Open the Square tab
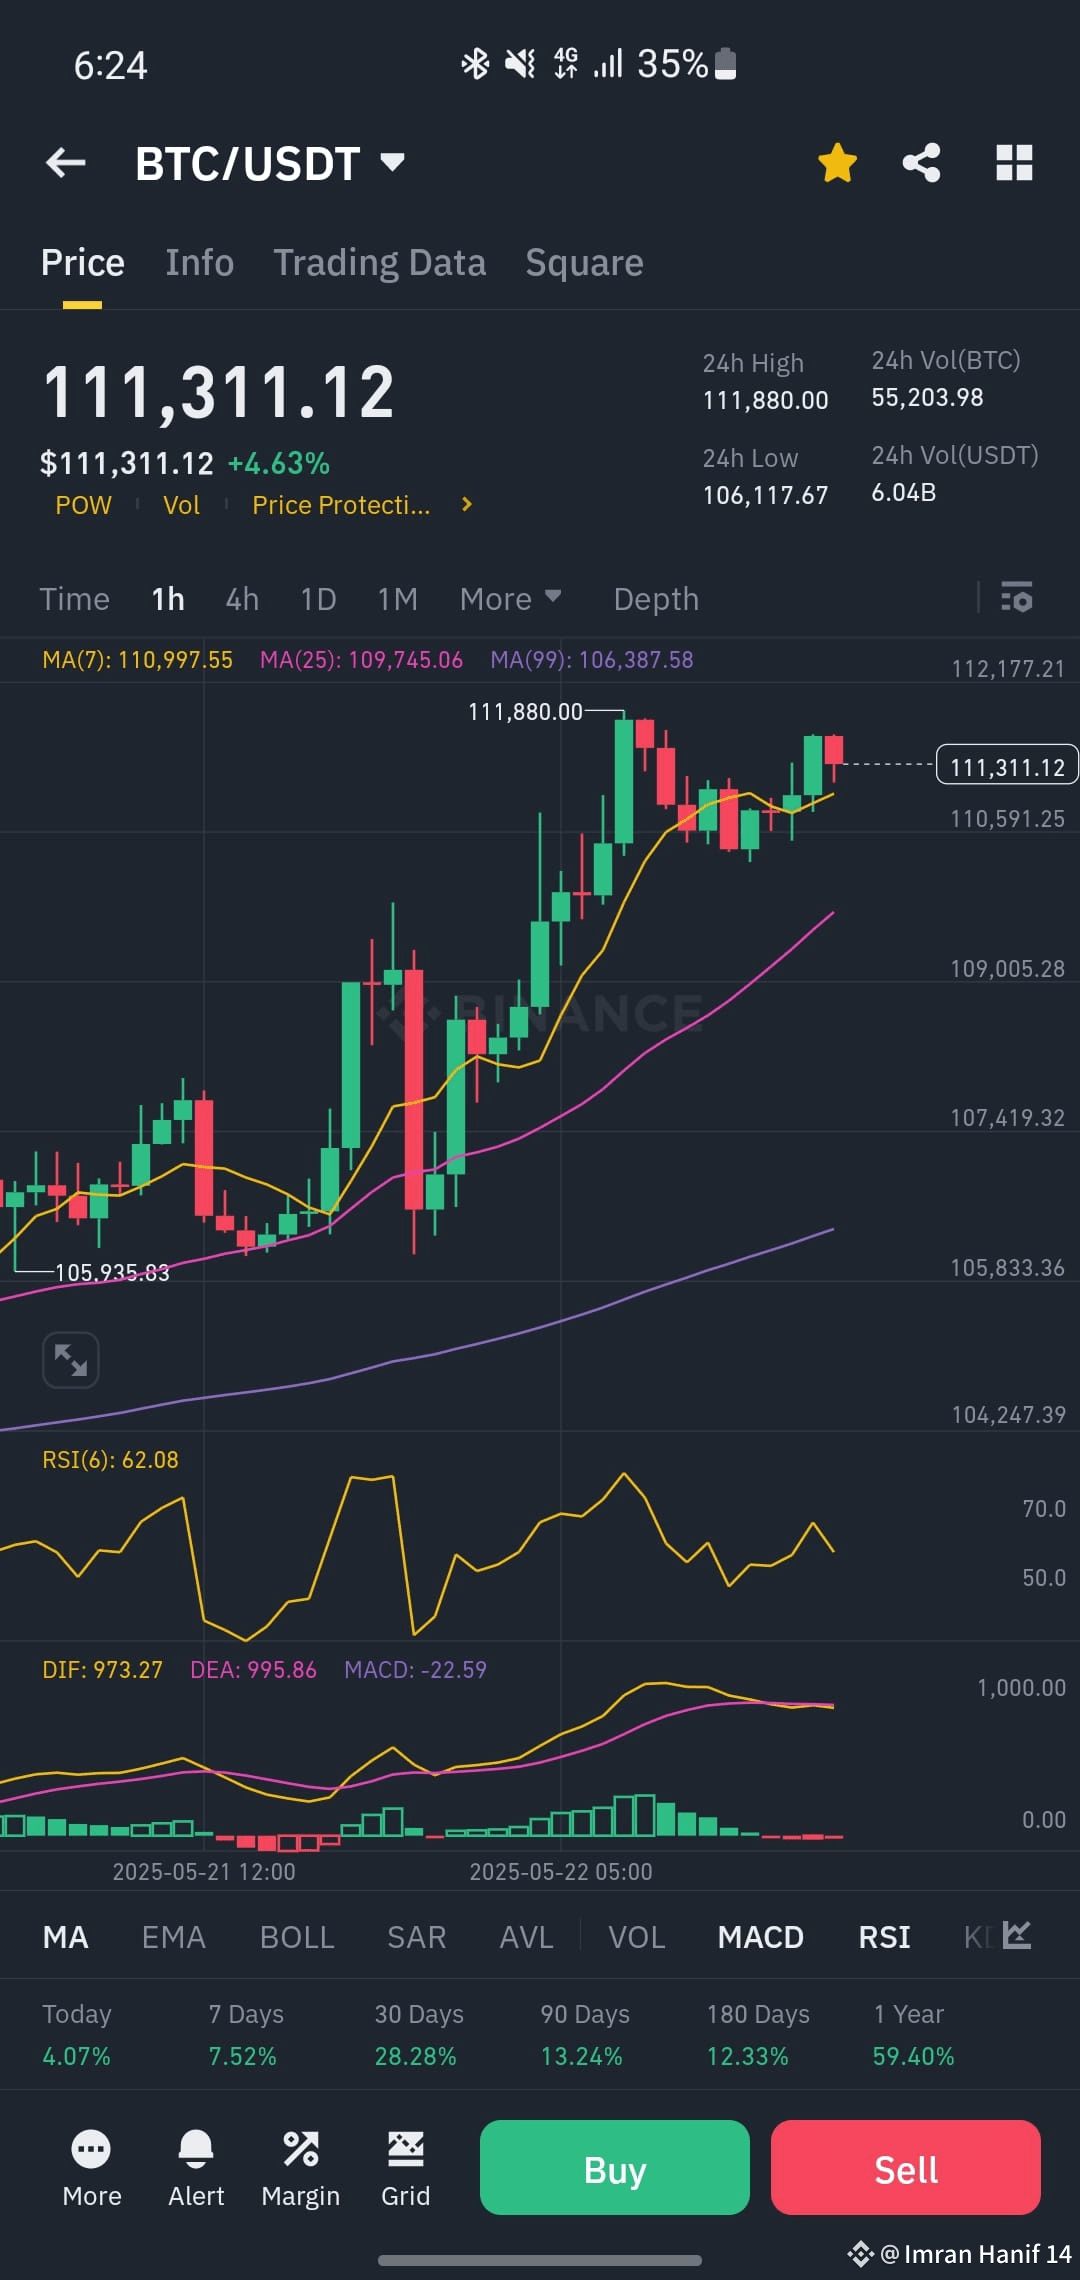 pos(585,263)
